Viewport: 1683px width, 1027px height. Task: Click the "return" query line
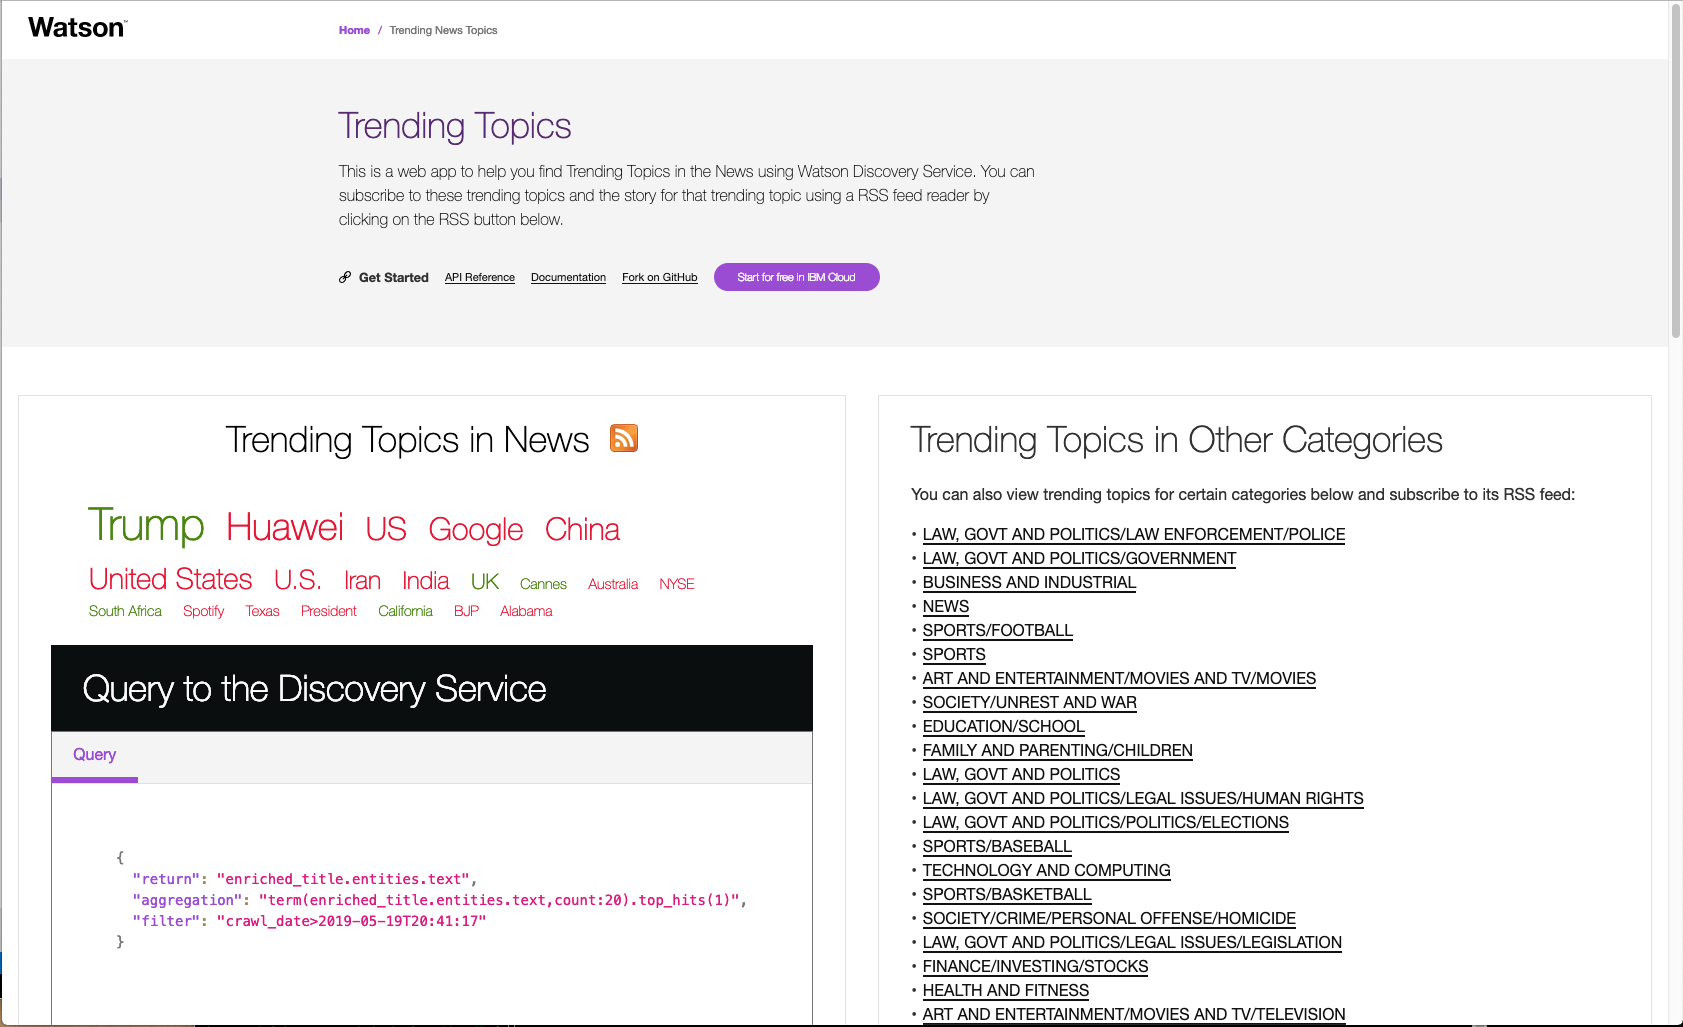point(305,879)
